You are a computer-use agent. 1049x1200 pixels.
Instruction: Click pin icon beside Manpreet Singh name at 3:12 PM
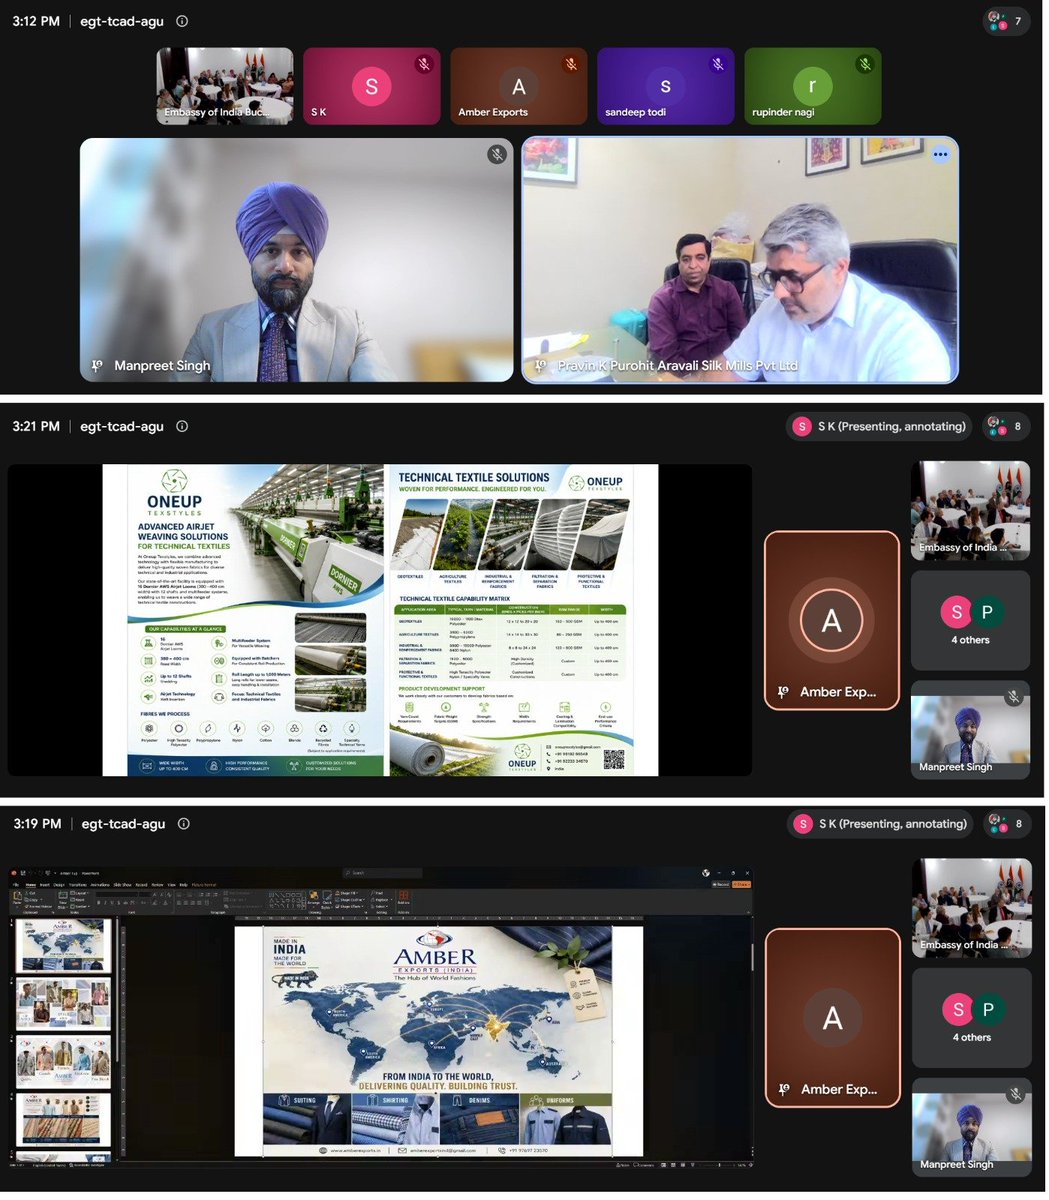[97, 366]
